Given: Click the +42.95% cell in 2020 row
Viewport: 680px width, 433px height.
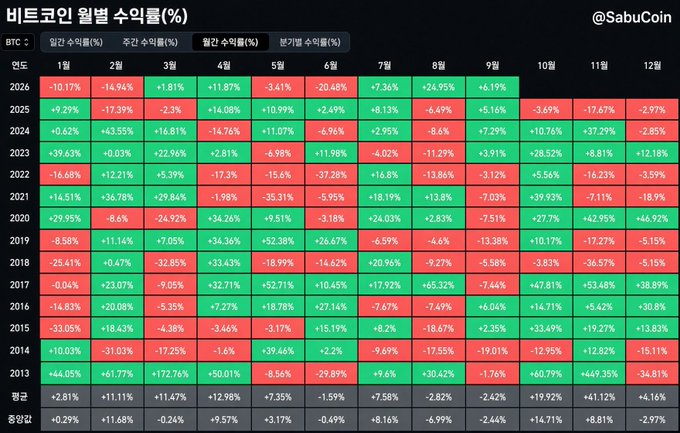Looking at the screenshot, I should tap(599, 218).
